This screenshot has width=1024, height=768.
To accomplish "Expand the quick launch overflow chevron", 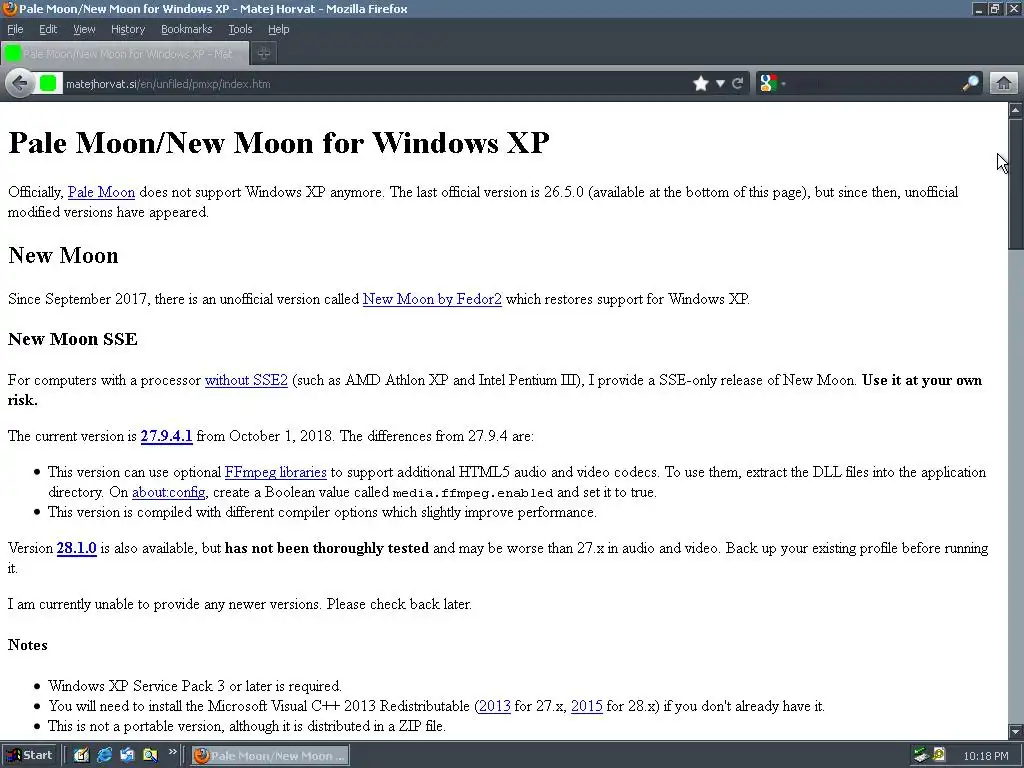I will (x=172, y=752).
